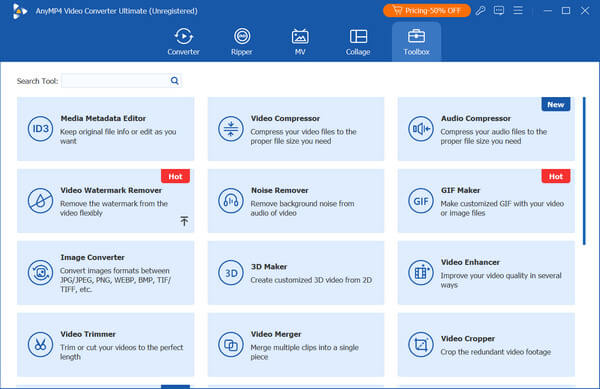Viewport: 600px width, 389px height.
Task: Click the Noise Remover headphone icon
Action: (231, 201)
